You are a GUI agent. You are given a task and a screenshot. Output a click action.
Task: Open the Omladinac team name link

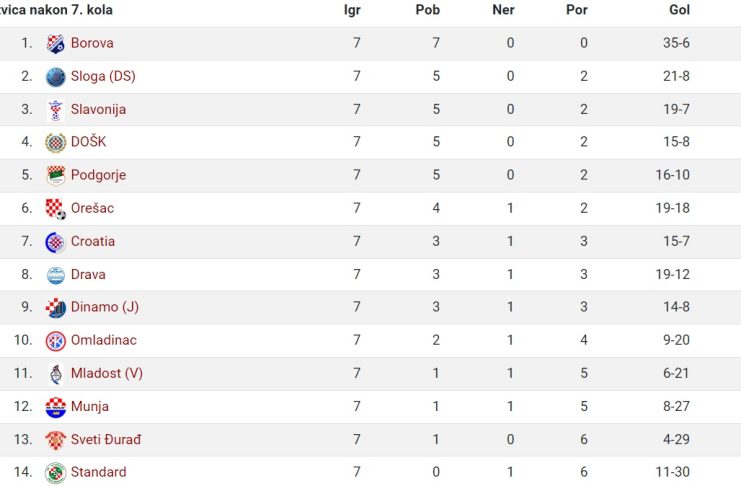(x=103, y=340)
